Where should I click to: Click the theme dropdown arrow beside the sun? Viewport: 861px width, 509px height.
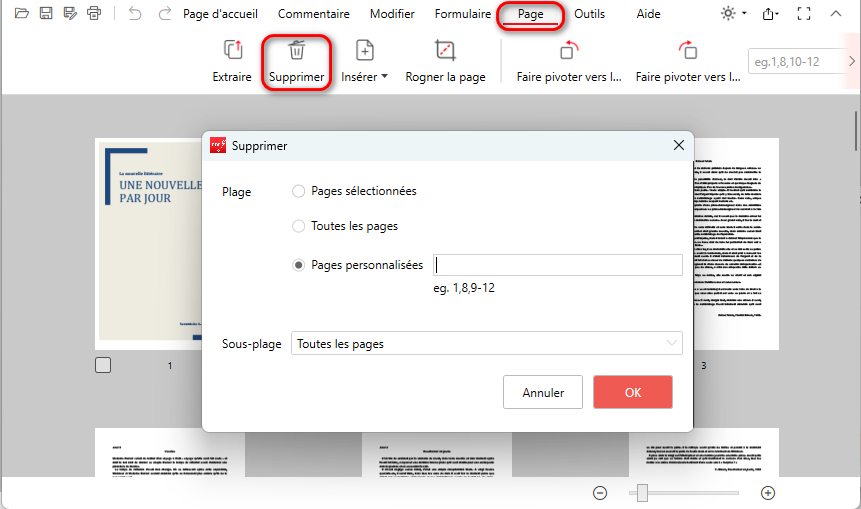(x=744, y=13)
